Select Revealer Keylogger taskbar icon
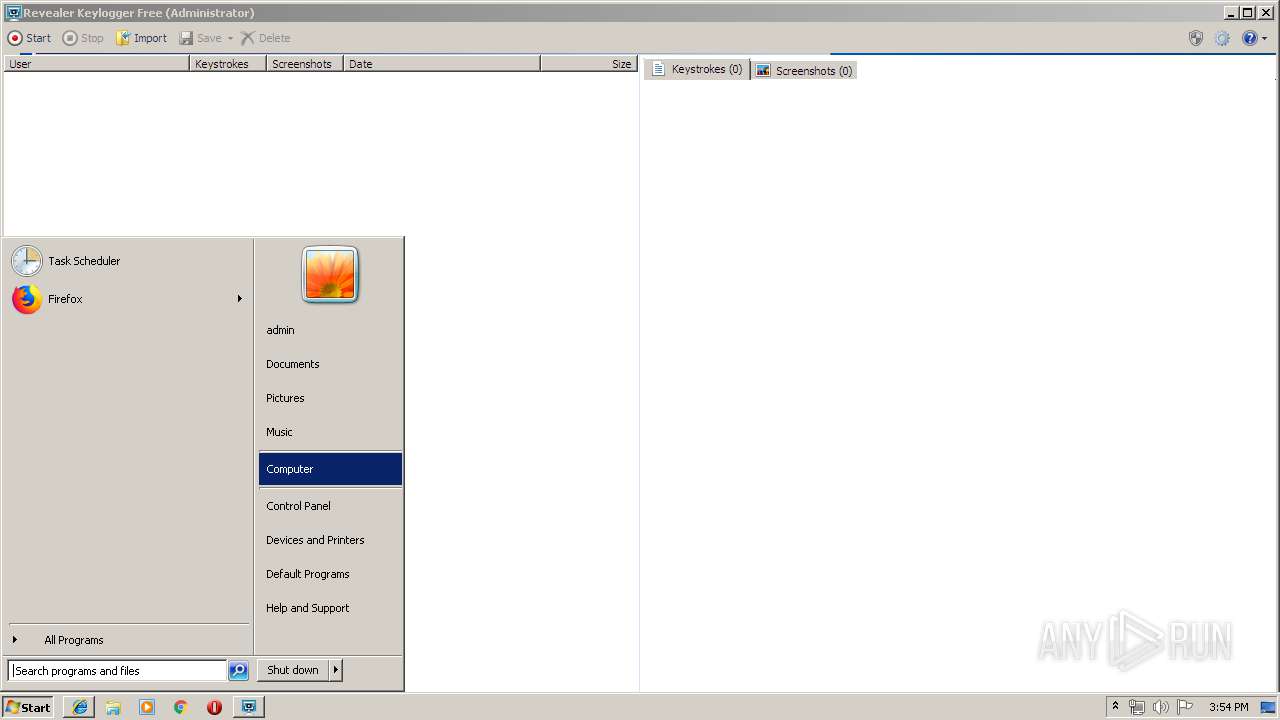The image size is (1280, 720). [x=248, y=707]
